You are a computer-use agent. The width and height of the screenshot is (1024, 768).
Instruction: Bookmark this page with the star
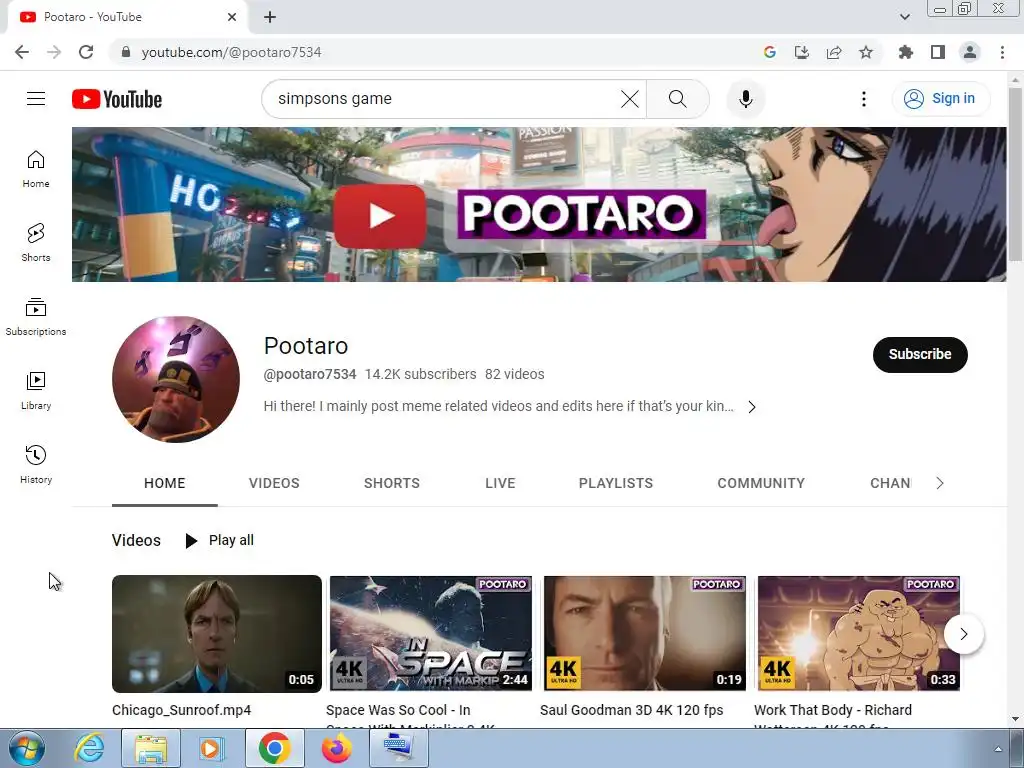866,52
